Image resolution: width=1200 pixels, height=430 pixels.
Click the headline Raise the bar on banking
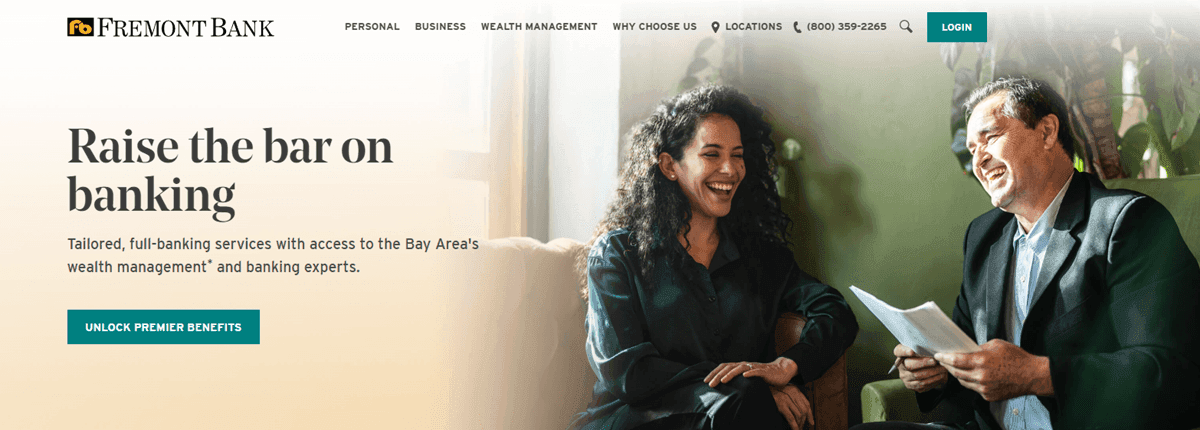(x=230, y=171)
